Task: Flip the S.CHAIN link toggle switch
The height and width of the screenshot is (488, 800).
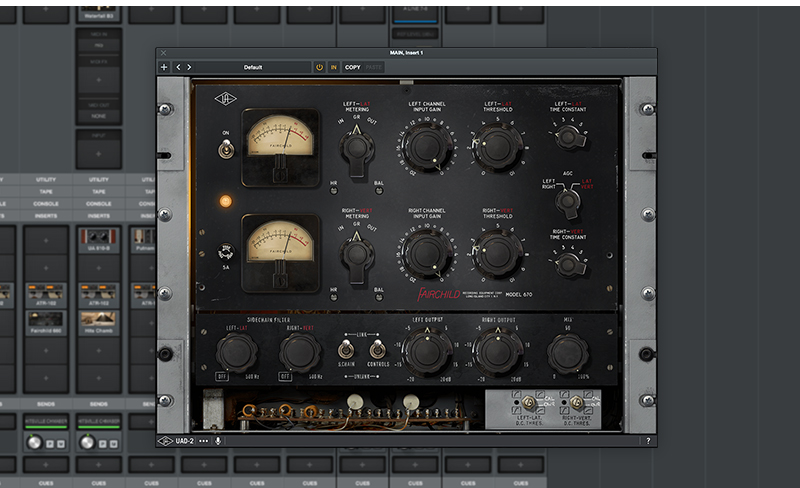Action: coord(346,349)
